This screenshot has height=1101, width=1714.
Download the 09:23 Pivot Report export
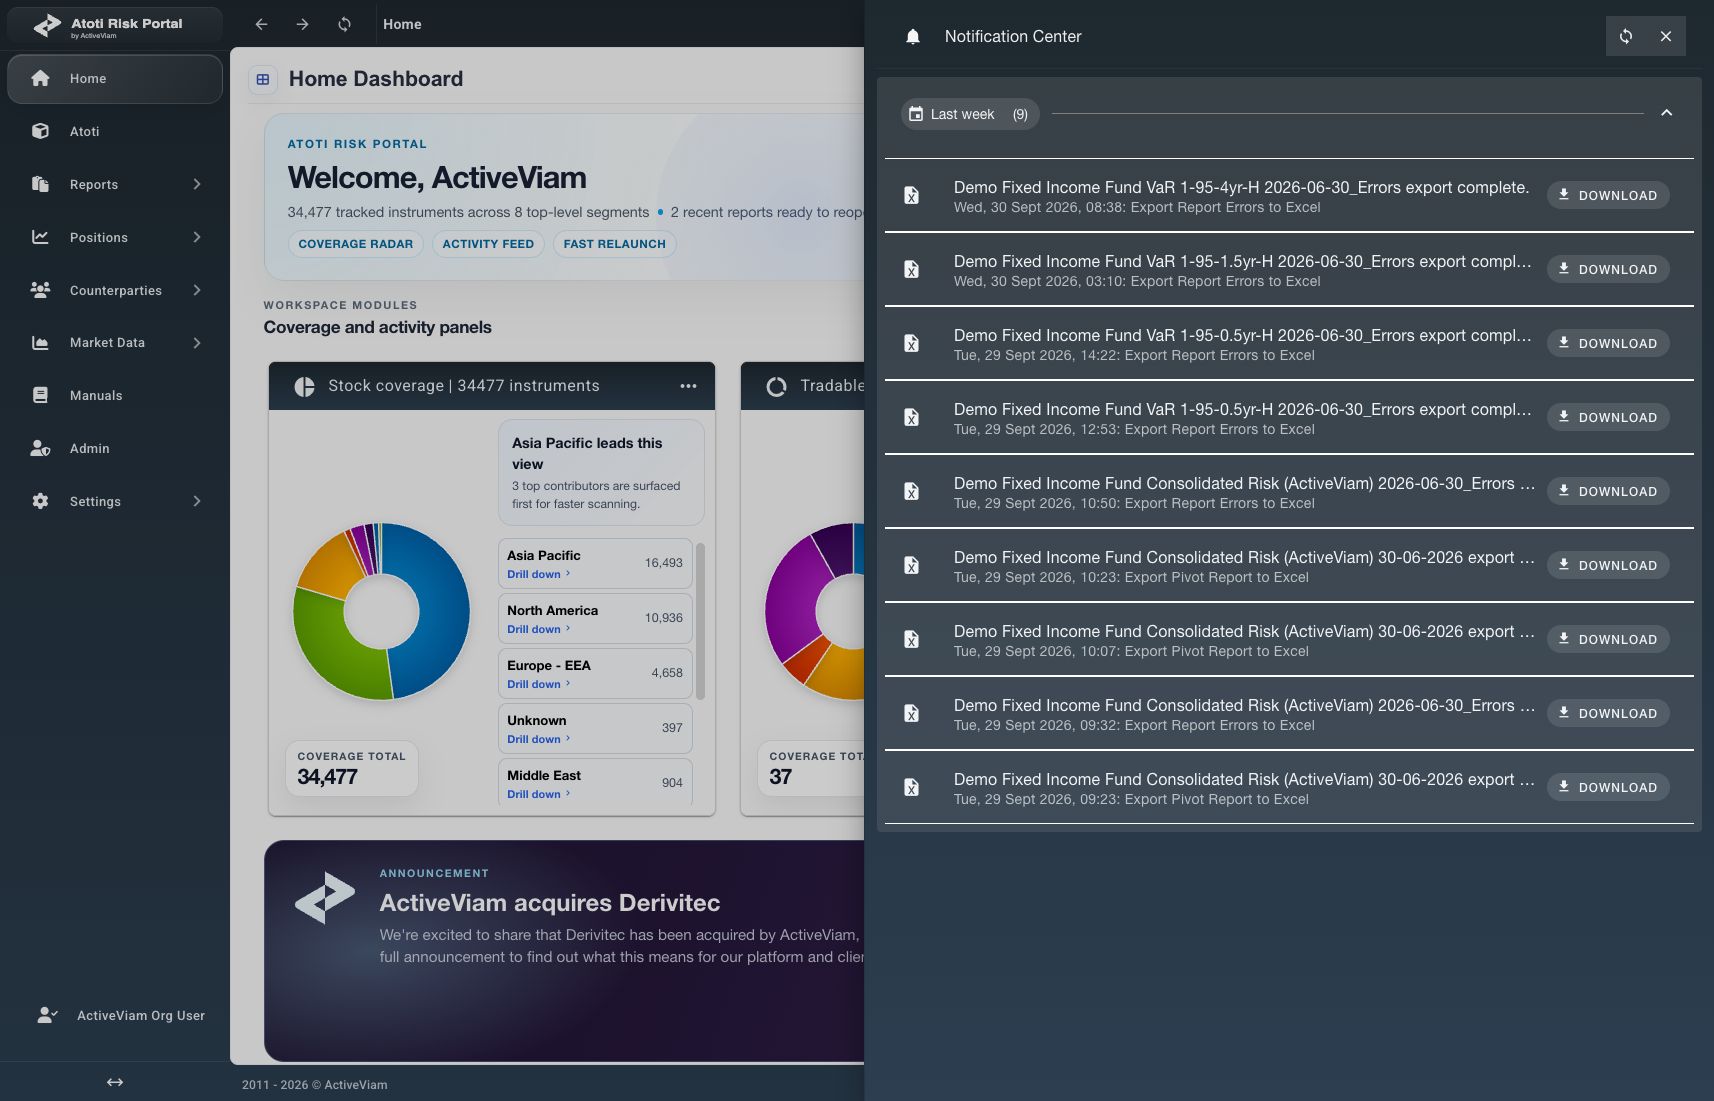point(1608,787)
